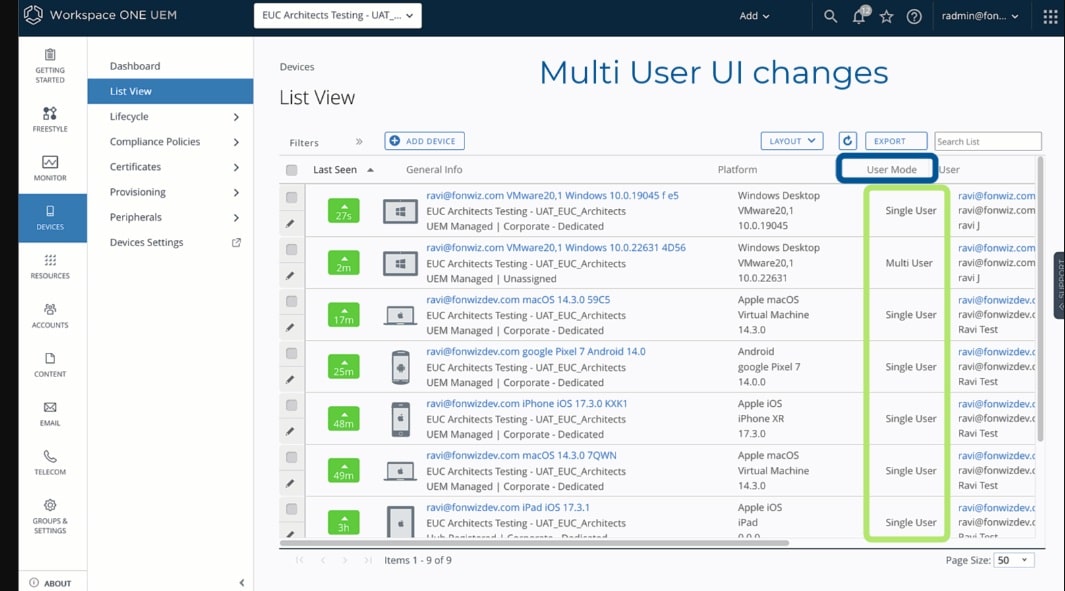Open the Monitor sidebar section
The height and width of the screenshot is (591, 1065).
pos(50,168)
